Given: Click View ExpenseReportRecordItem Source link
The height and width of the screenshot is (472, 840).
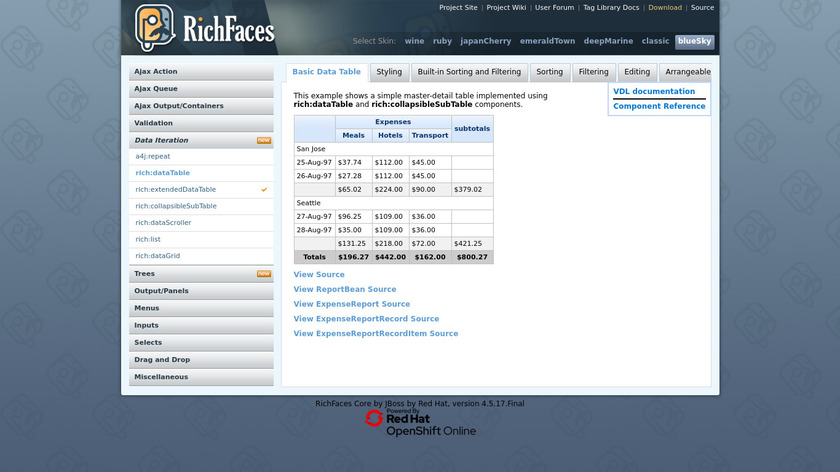Looking at the screenshot, I should [x=376, y=333].
